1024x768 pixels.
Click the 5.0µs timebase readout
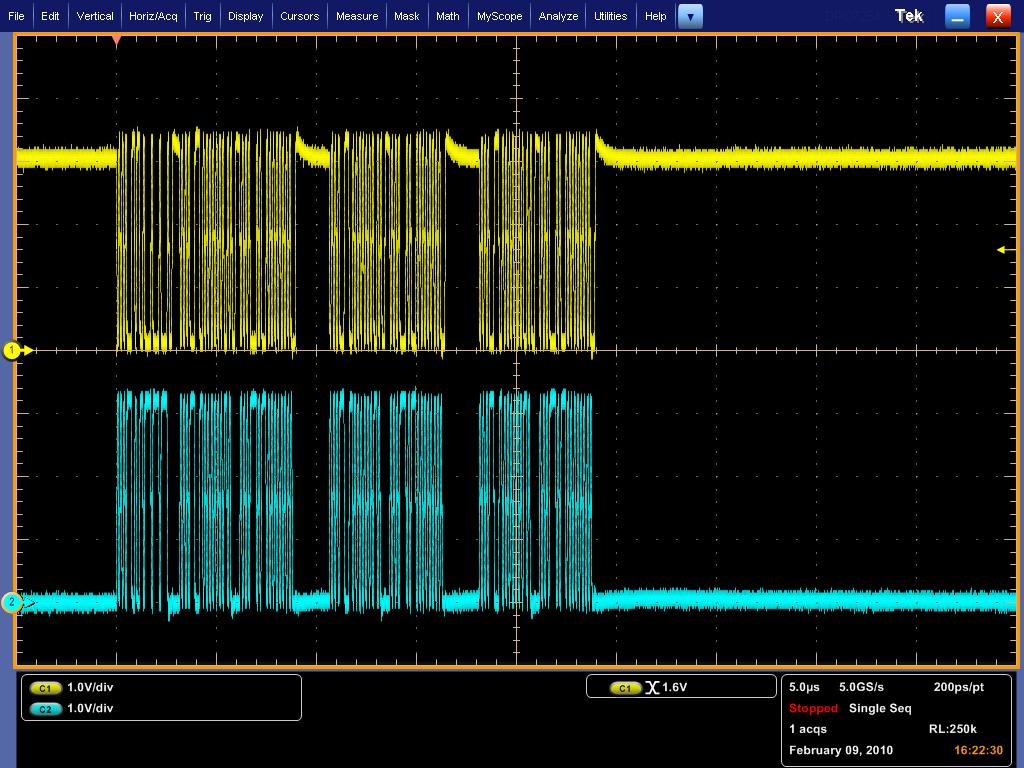(805, 688)
